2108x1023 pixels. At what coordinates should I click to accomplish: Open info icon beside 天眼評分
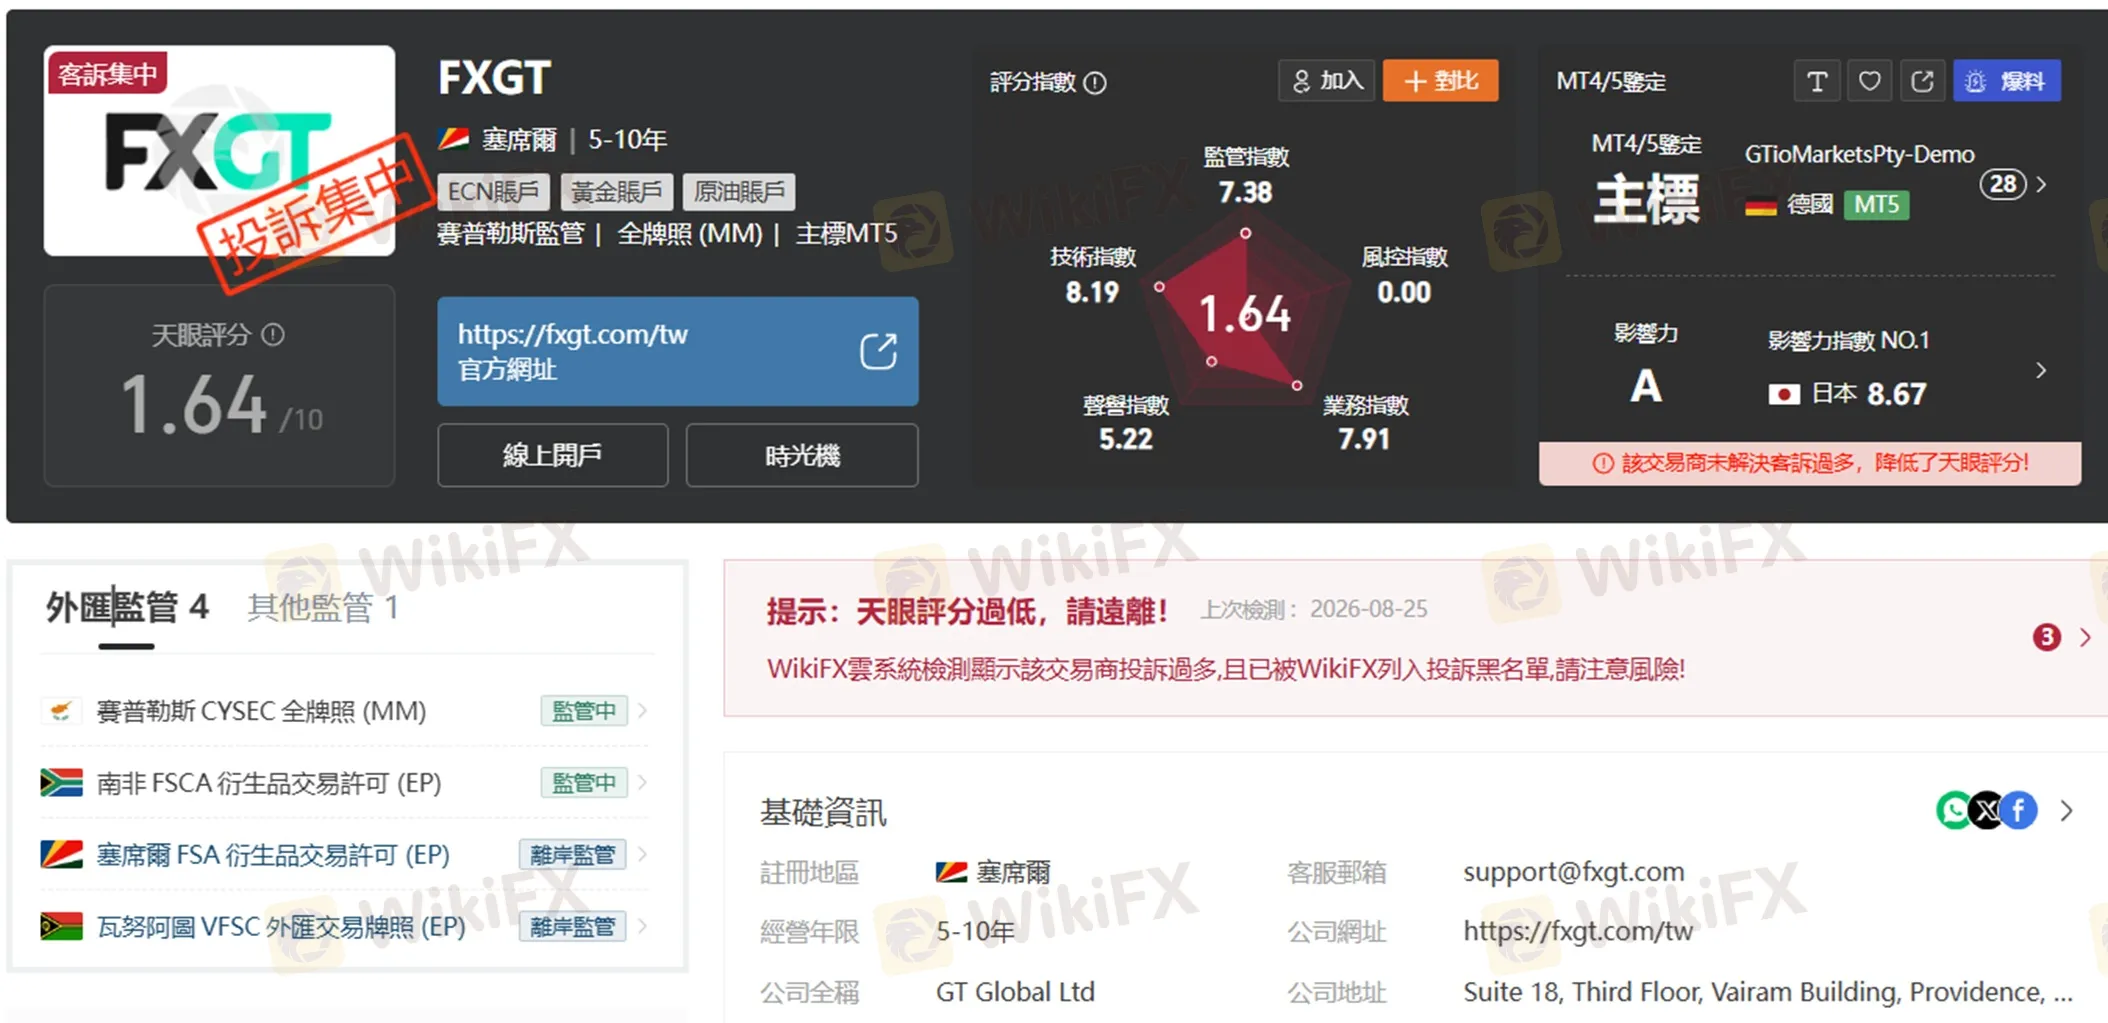point(273,334)
